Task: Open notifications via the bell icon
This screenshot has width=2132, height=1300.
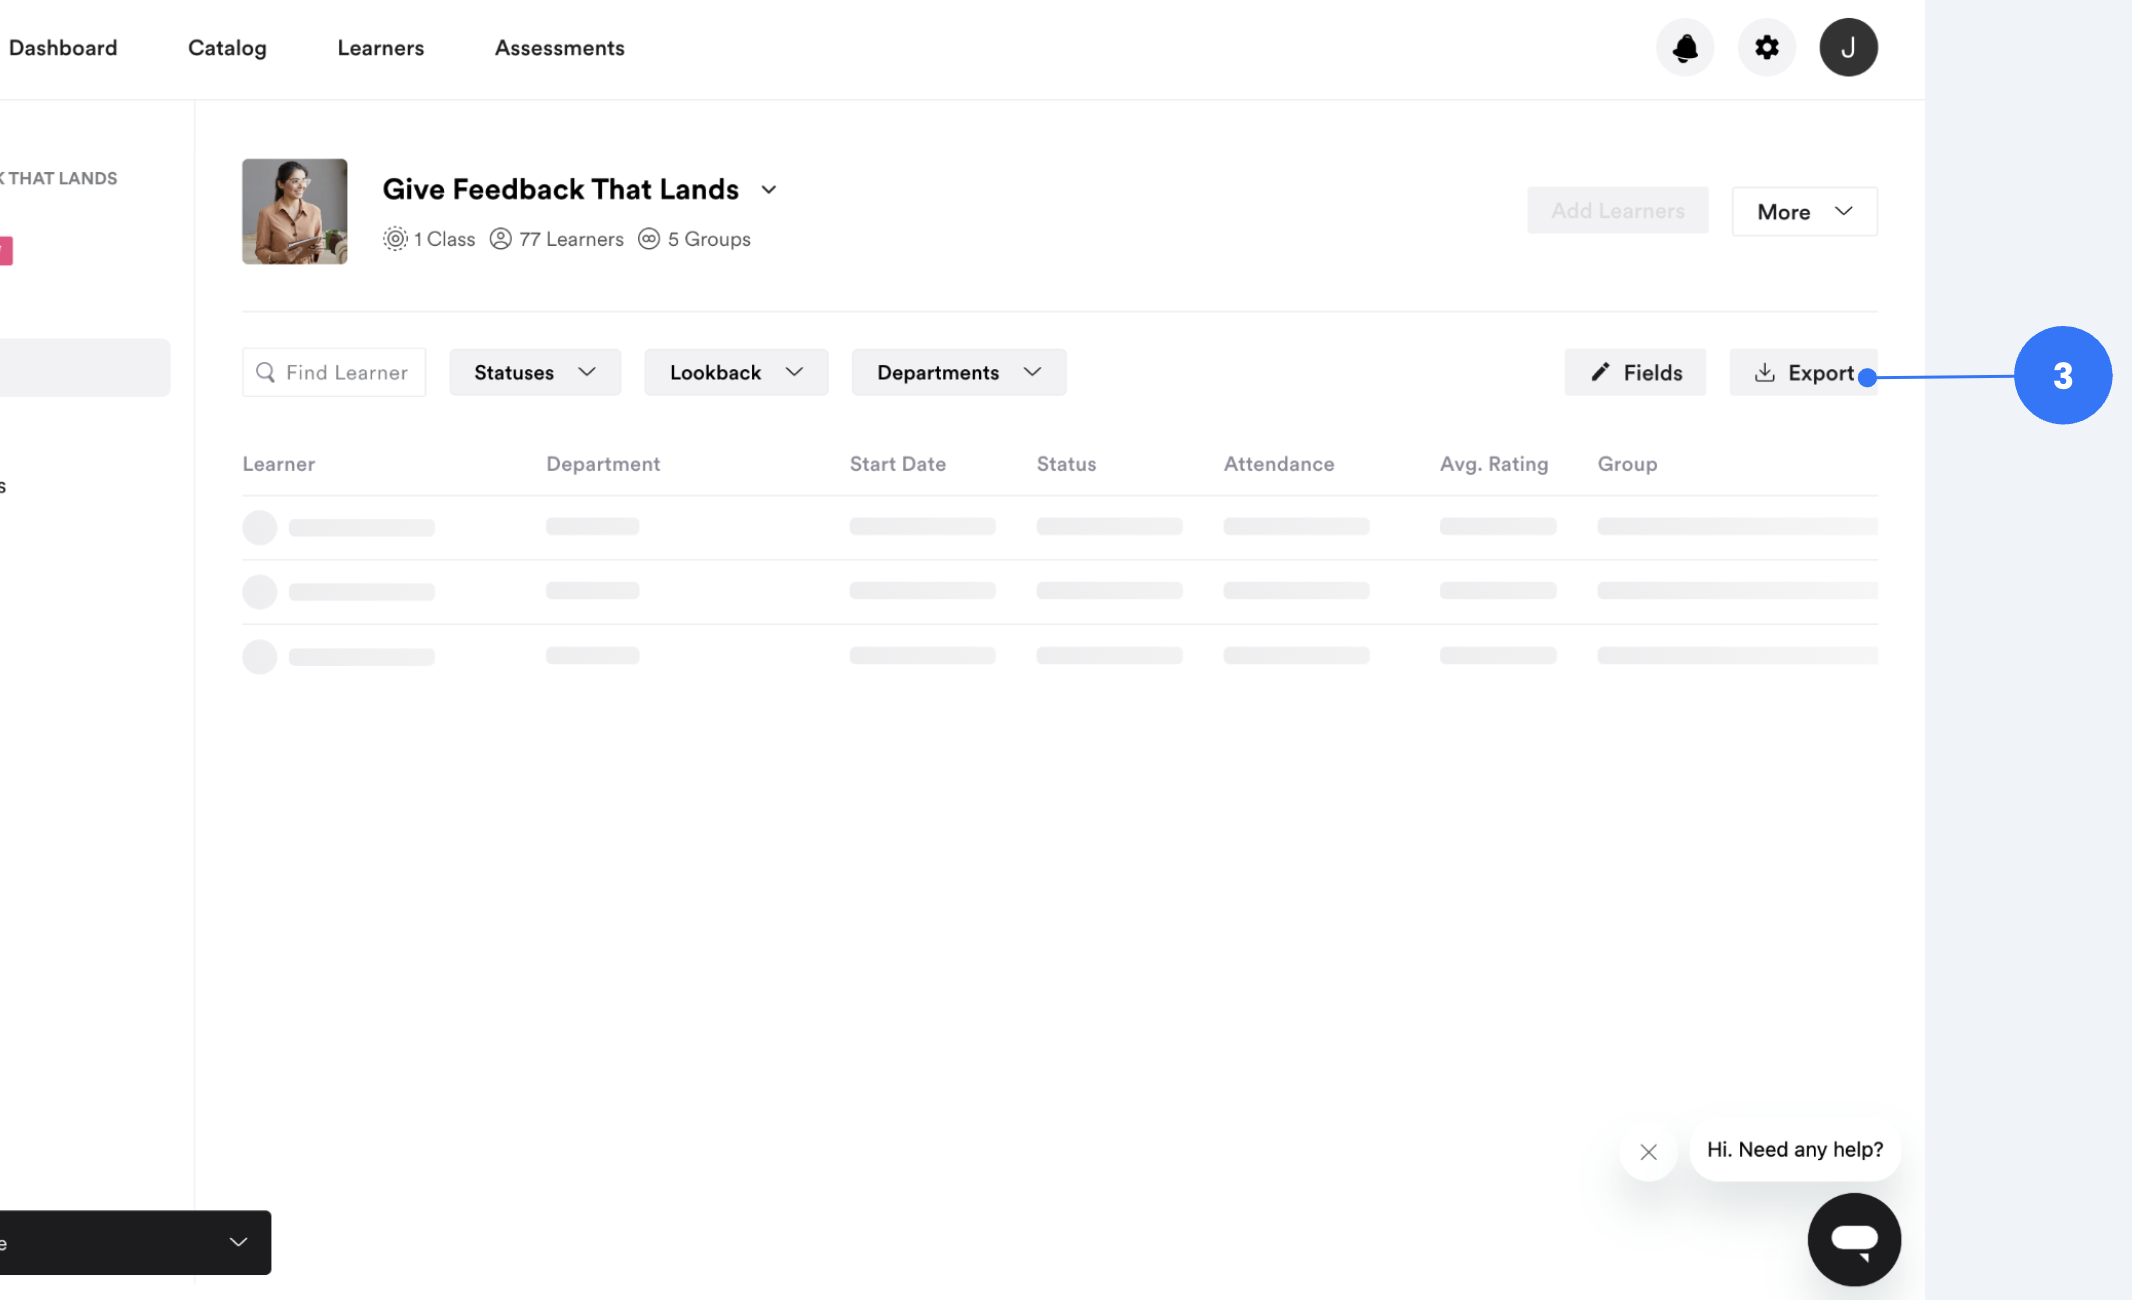Action: point(1685,47)
